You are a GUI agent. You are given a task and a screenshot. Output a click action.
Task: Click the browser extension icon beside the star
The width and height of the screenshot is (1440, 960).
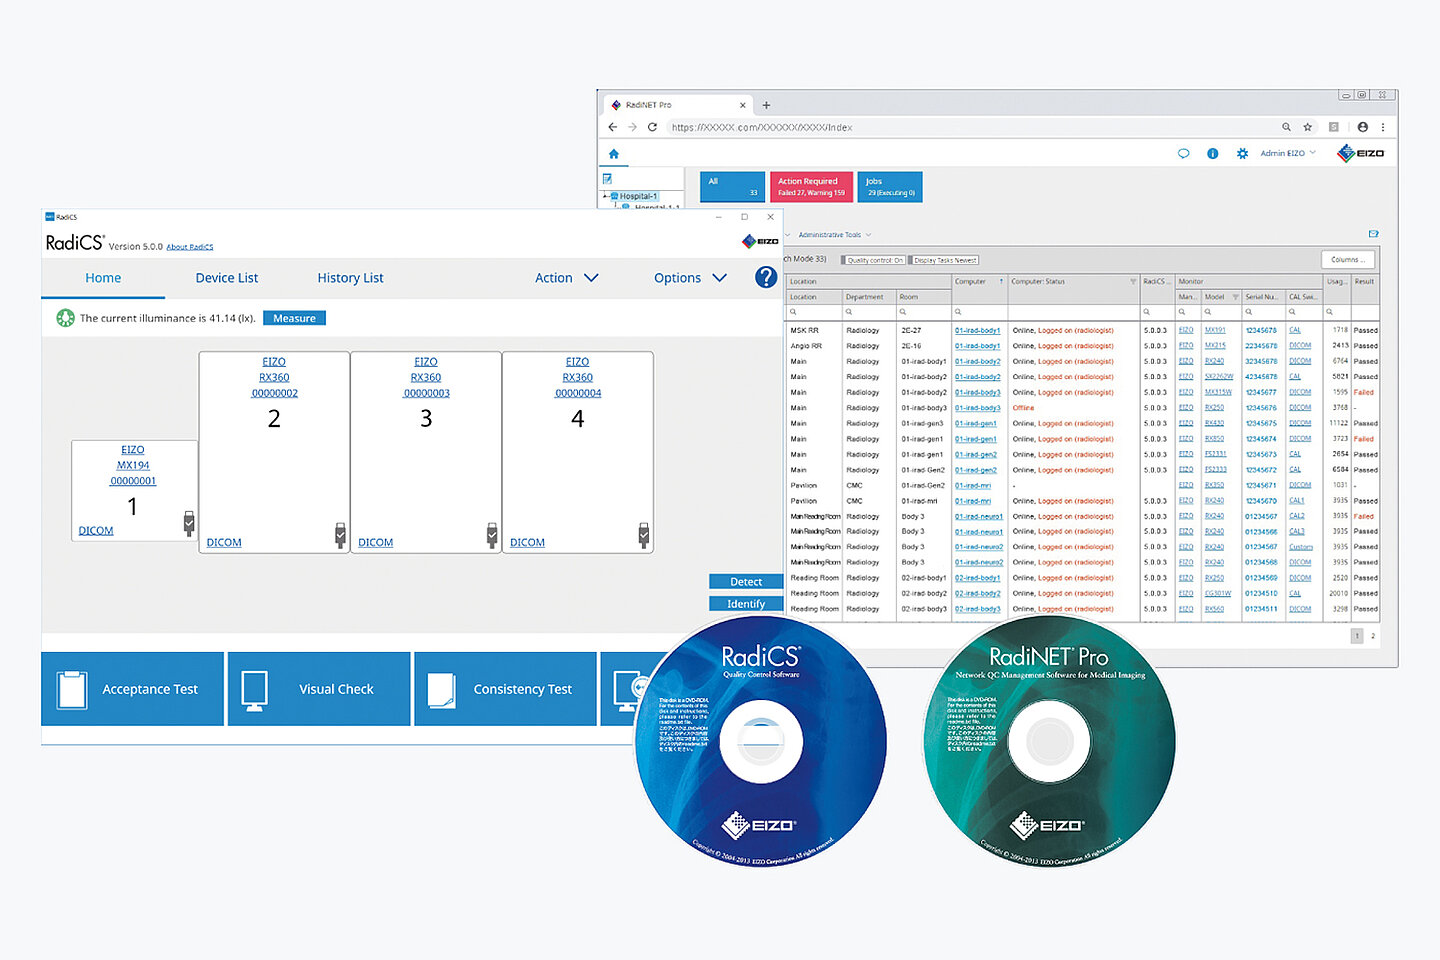tap(1333, 127)
